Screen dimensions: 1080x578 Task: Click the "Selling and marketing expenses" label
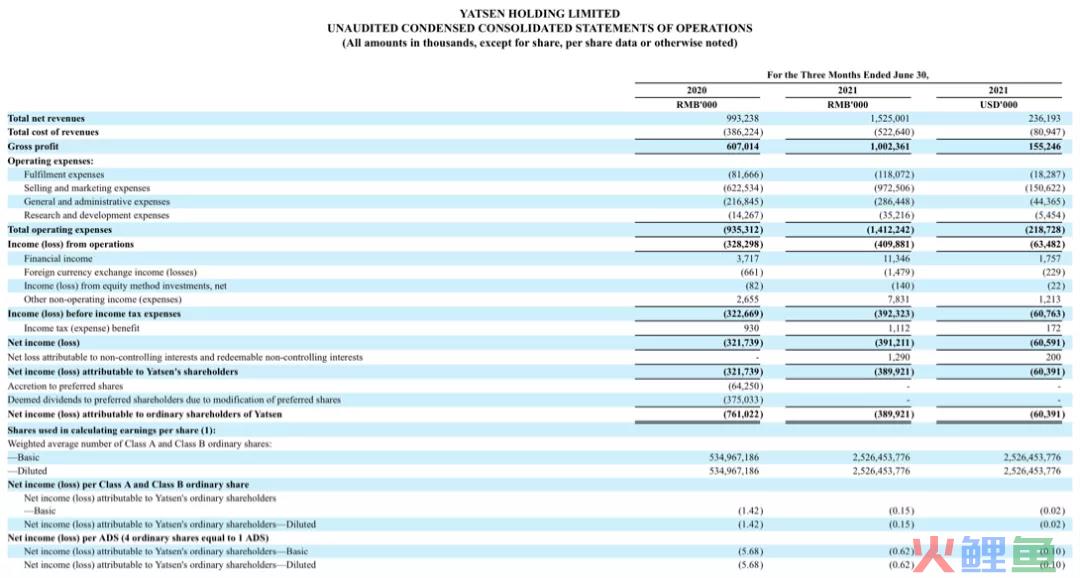click(x=87, y=188)
